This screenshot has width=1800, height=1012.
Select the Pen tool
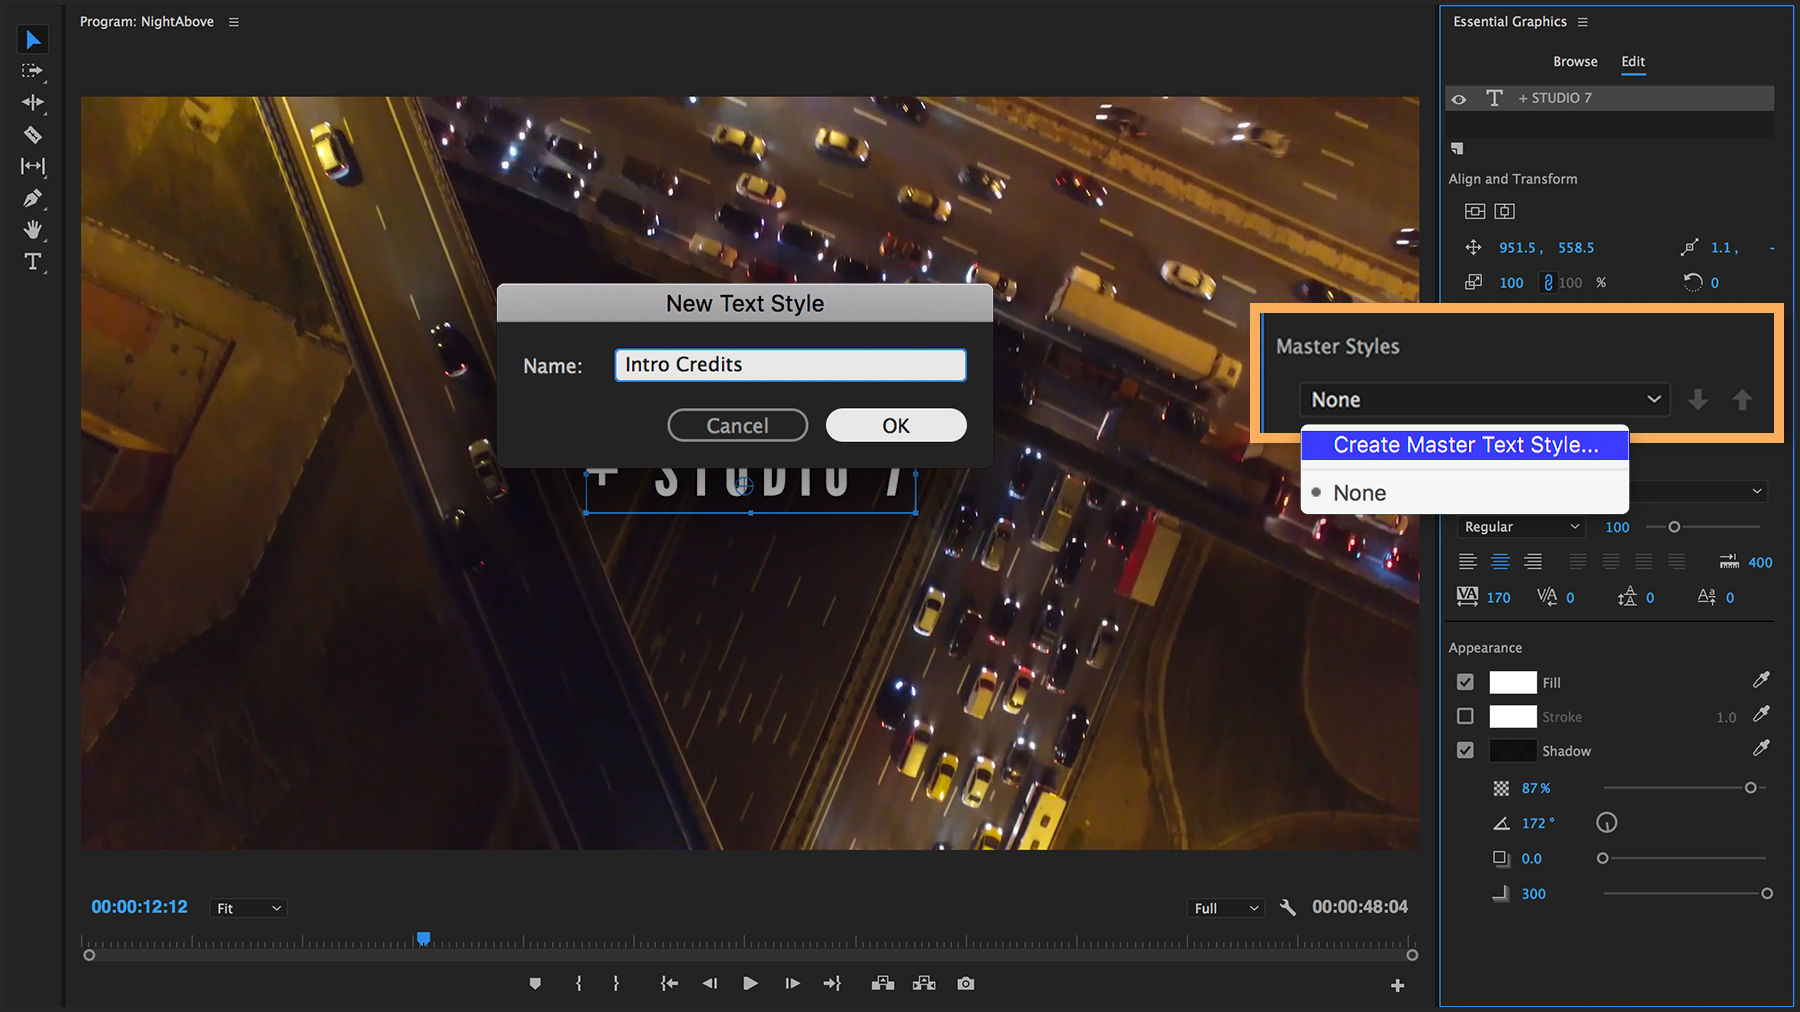point(33,198)
